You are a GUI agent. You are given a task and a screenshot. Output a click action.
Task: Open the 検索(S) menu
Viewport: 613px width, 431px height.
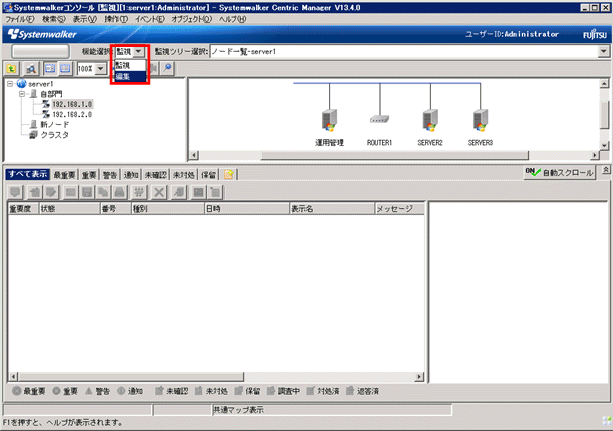click(54, 19)
